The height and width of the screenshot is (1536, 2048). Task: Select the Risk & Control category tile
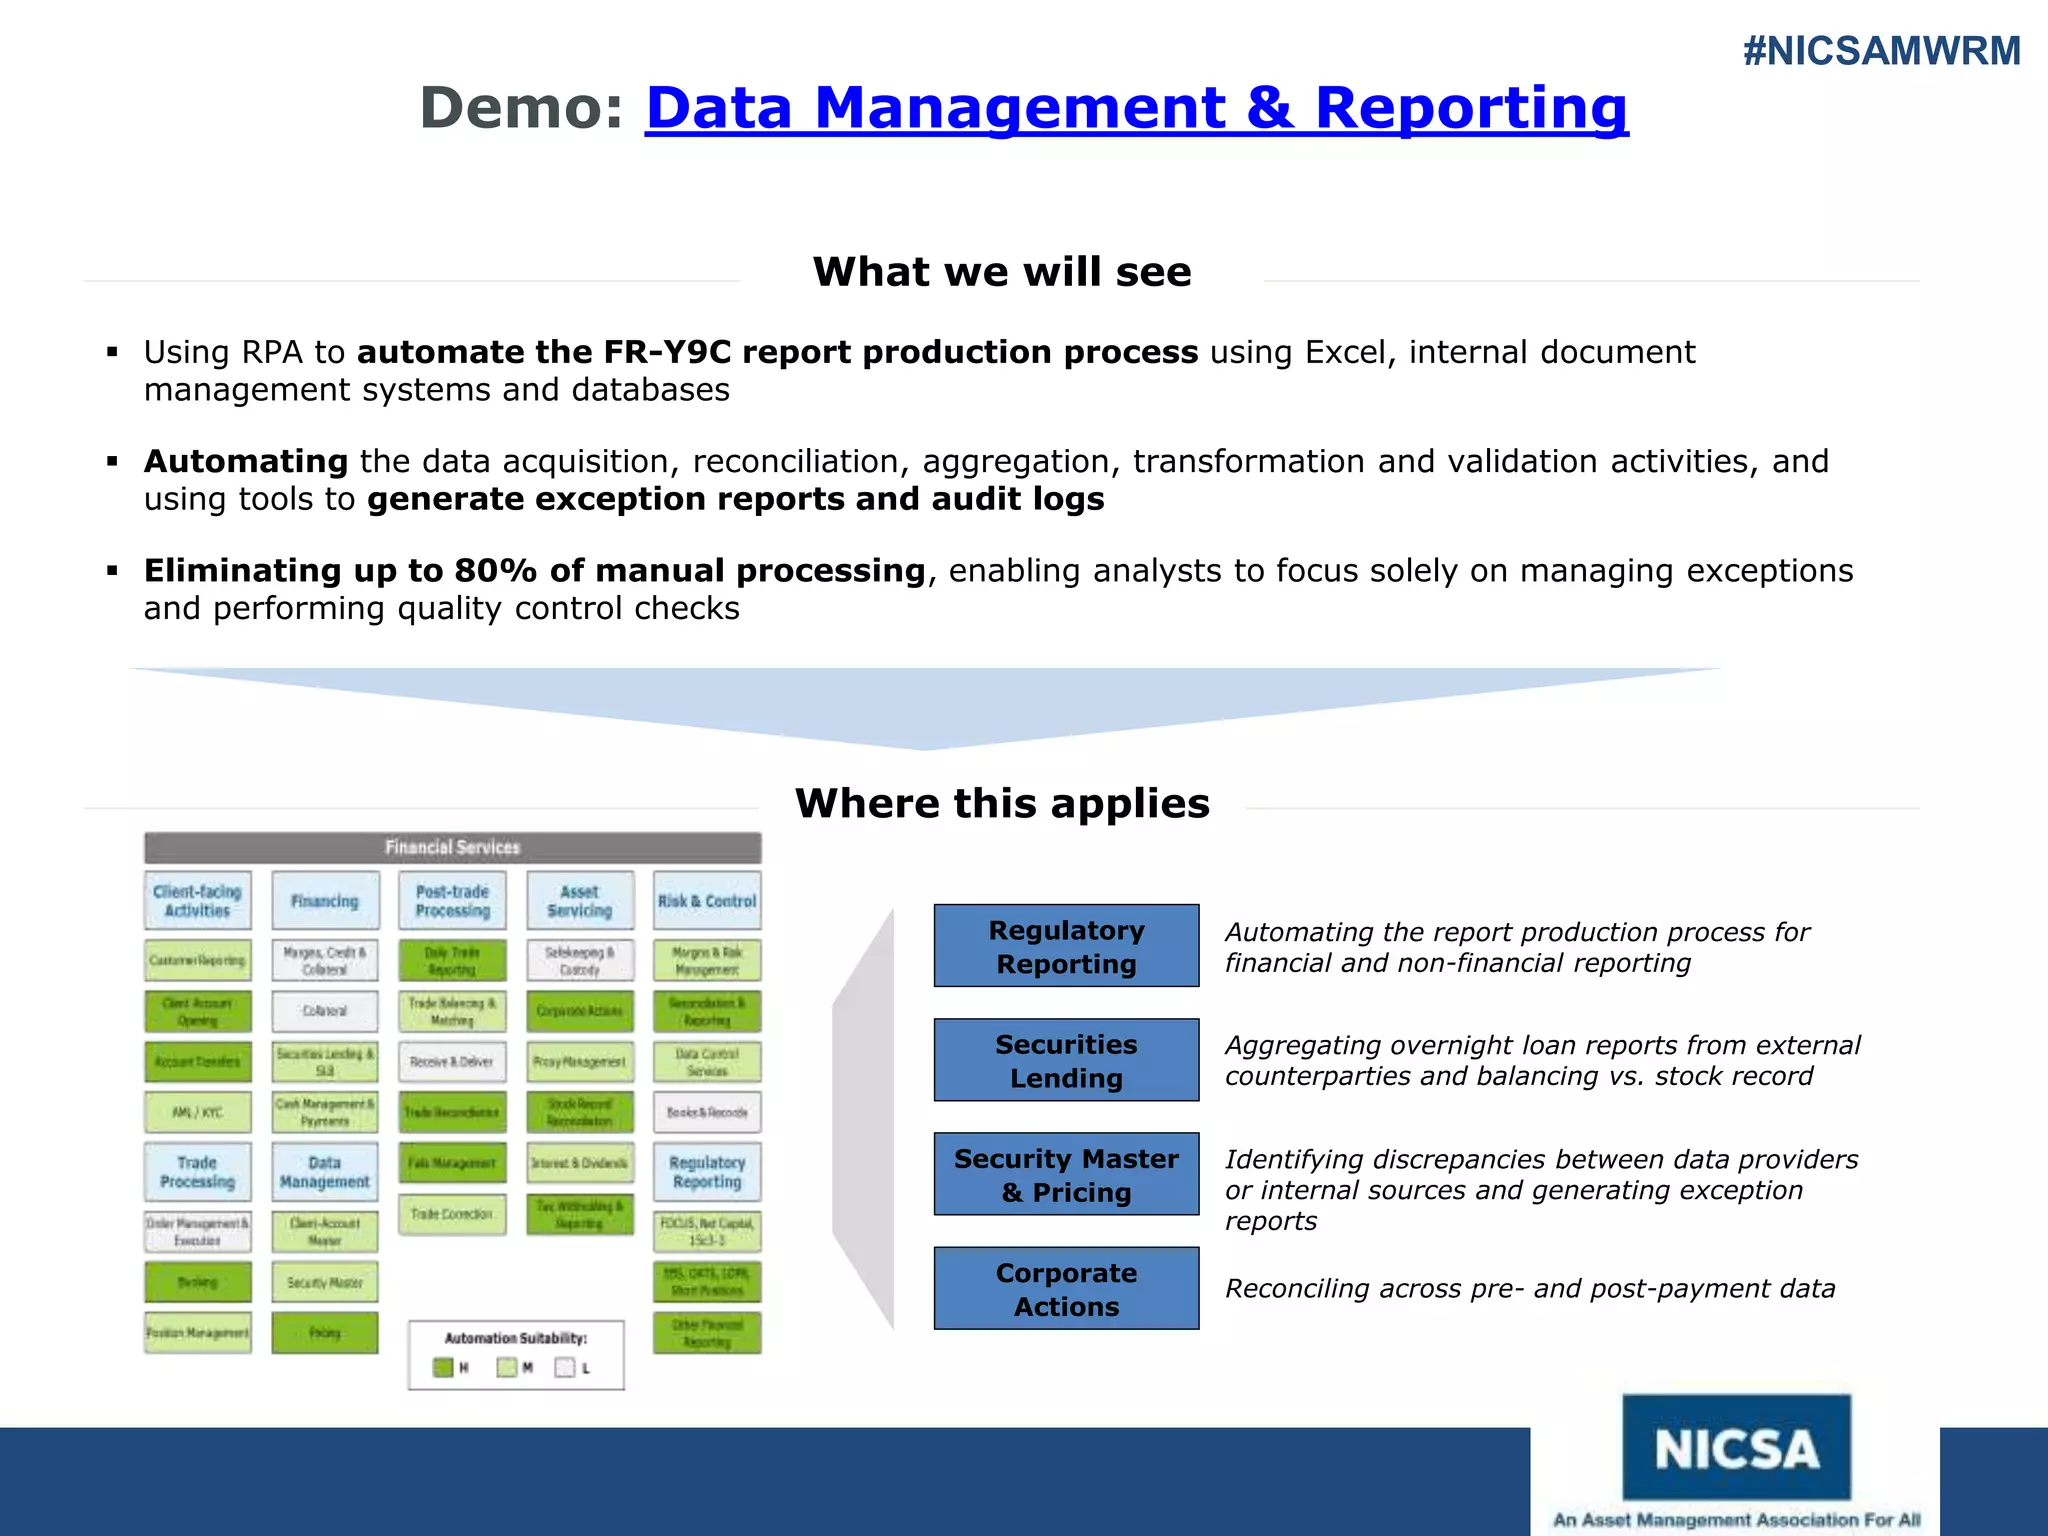point(707,900)
